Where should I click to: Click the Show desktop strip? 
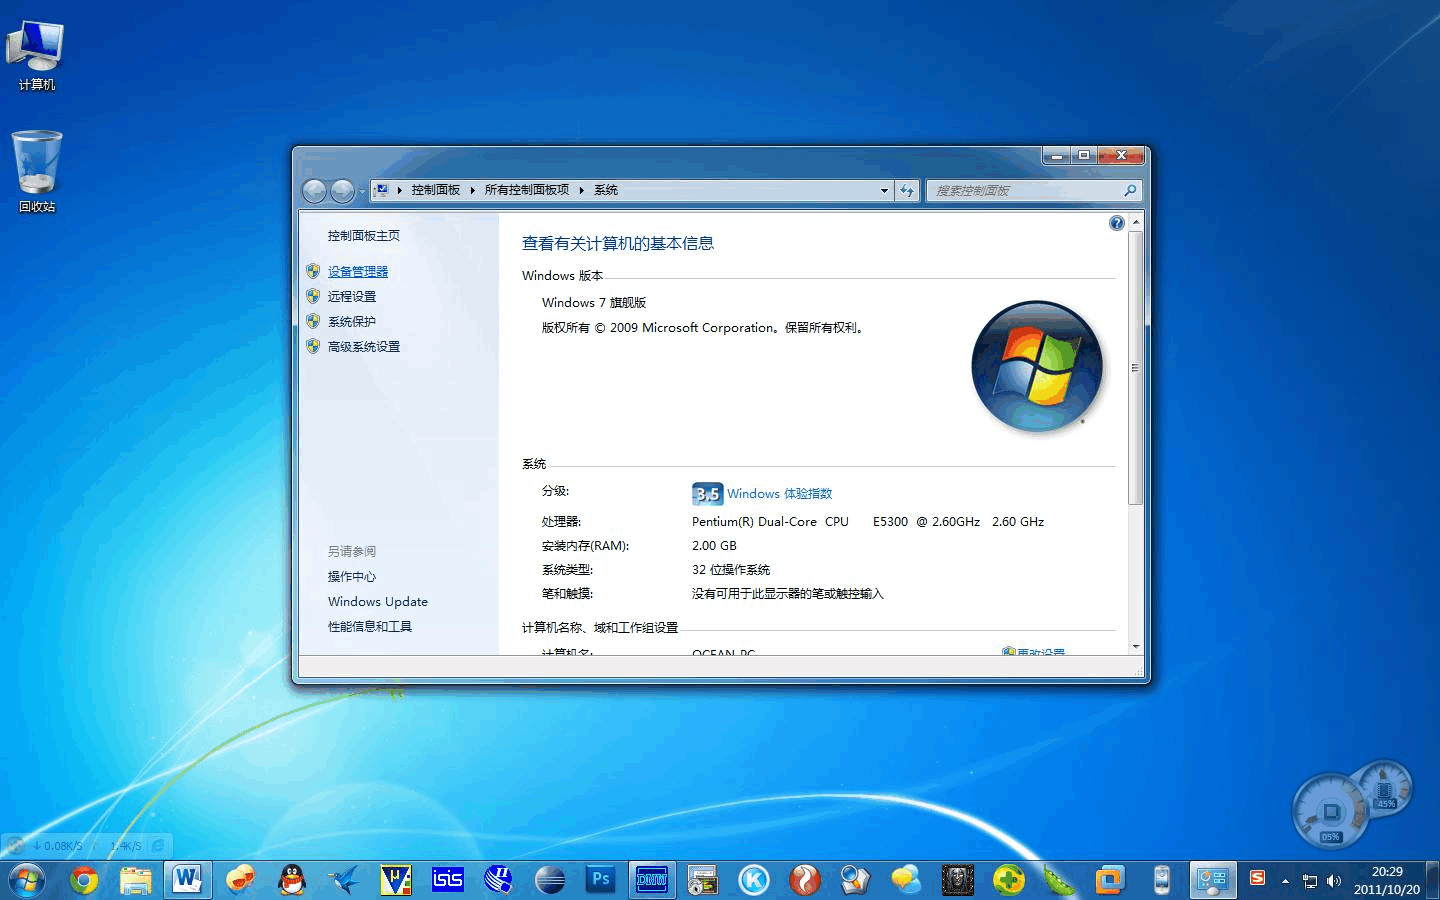click(x=1434, y=880)
